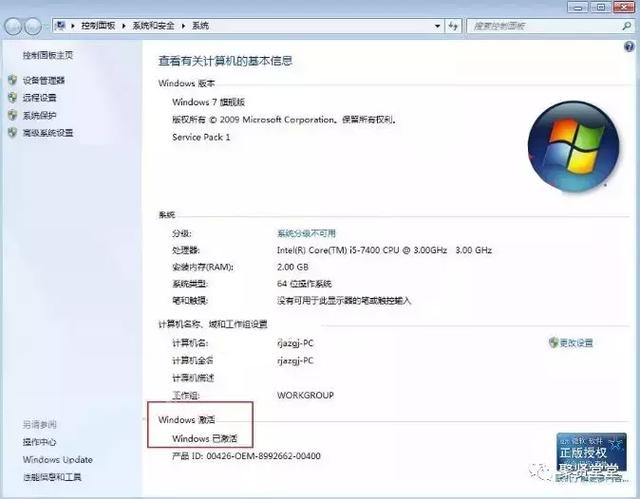Click the product ID 00426-OEM-8992662-00400 text
Screen dimensions: 640x499
pos(246,456)
